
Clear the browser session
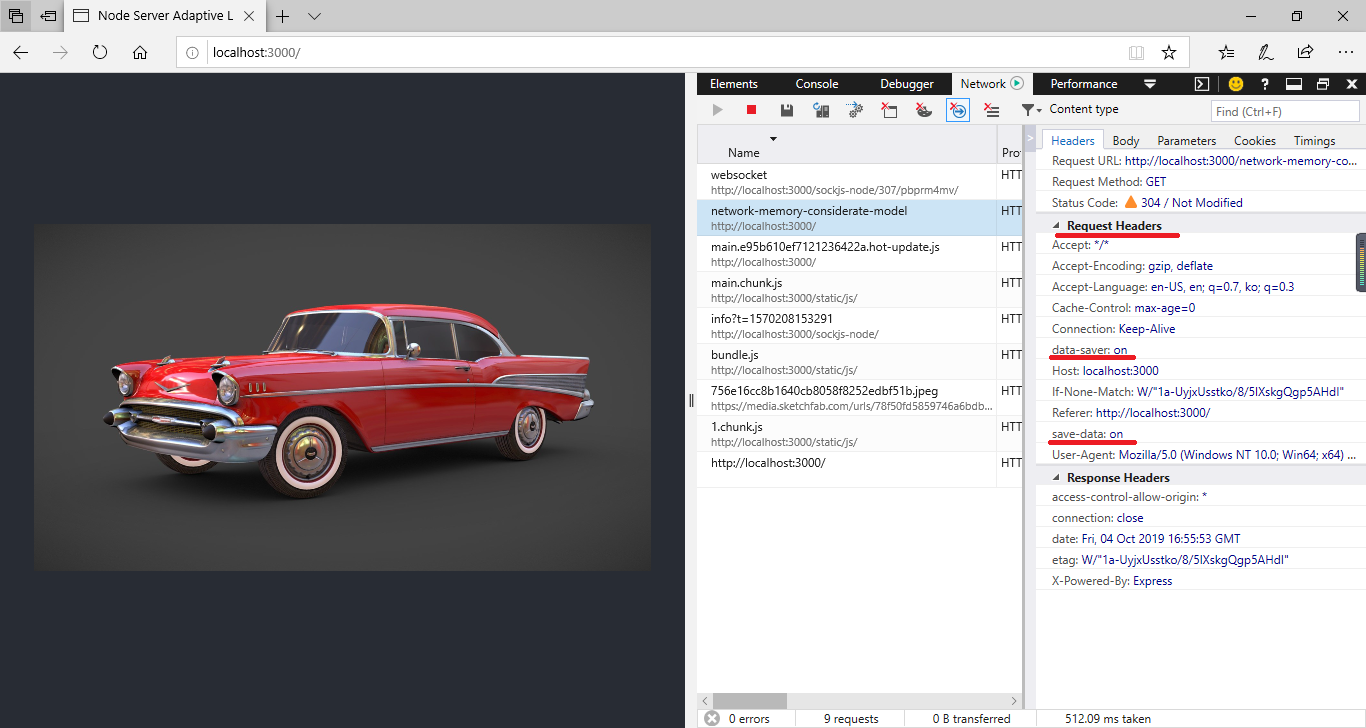click(x=889, y=110)
